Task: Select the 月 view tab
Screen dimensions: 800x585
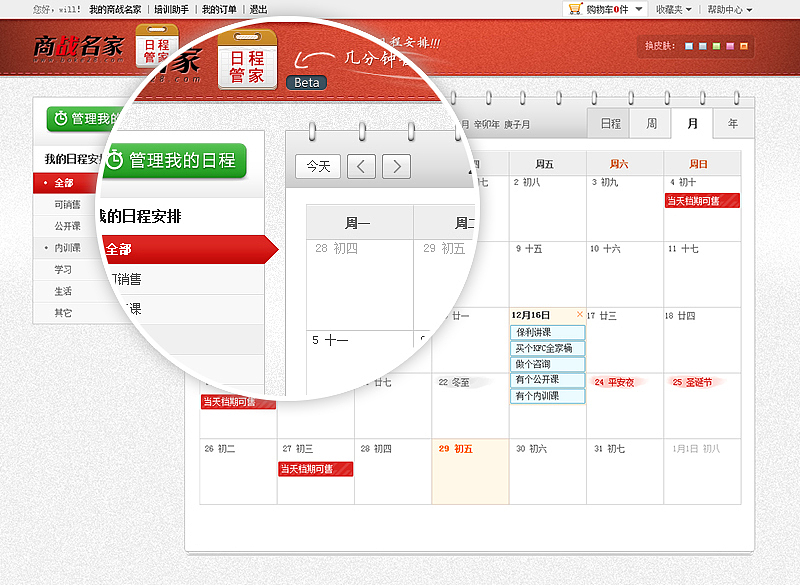Action: 692,123
